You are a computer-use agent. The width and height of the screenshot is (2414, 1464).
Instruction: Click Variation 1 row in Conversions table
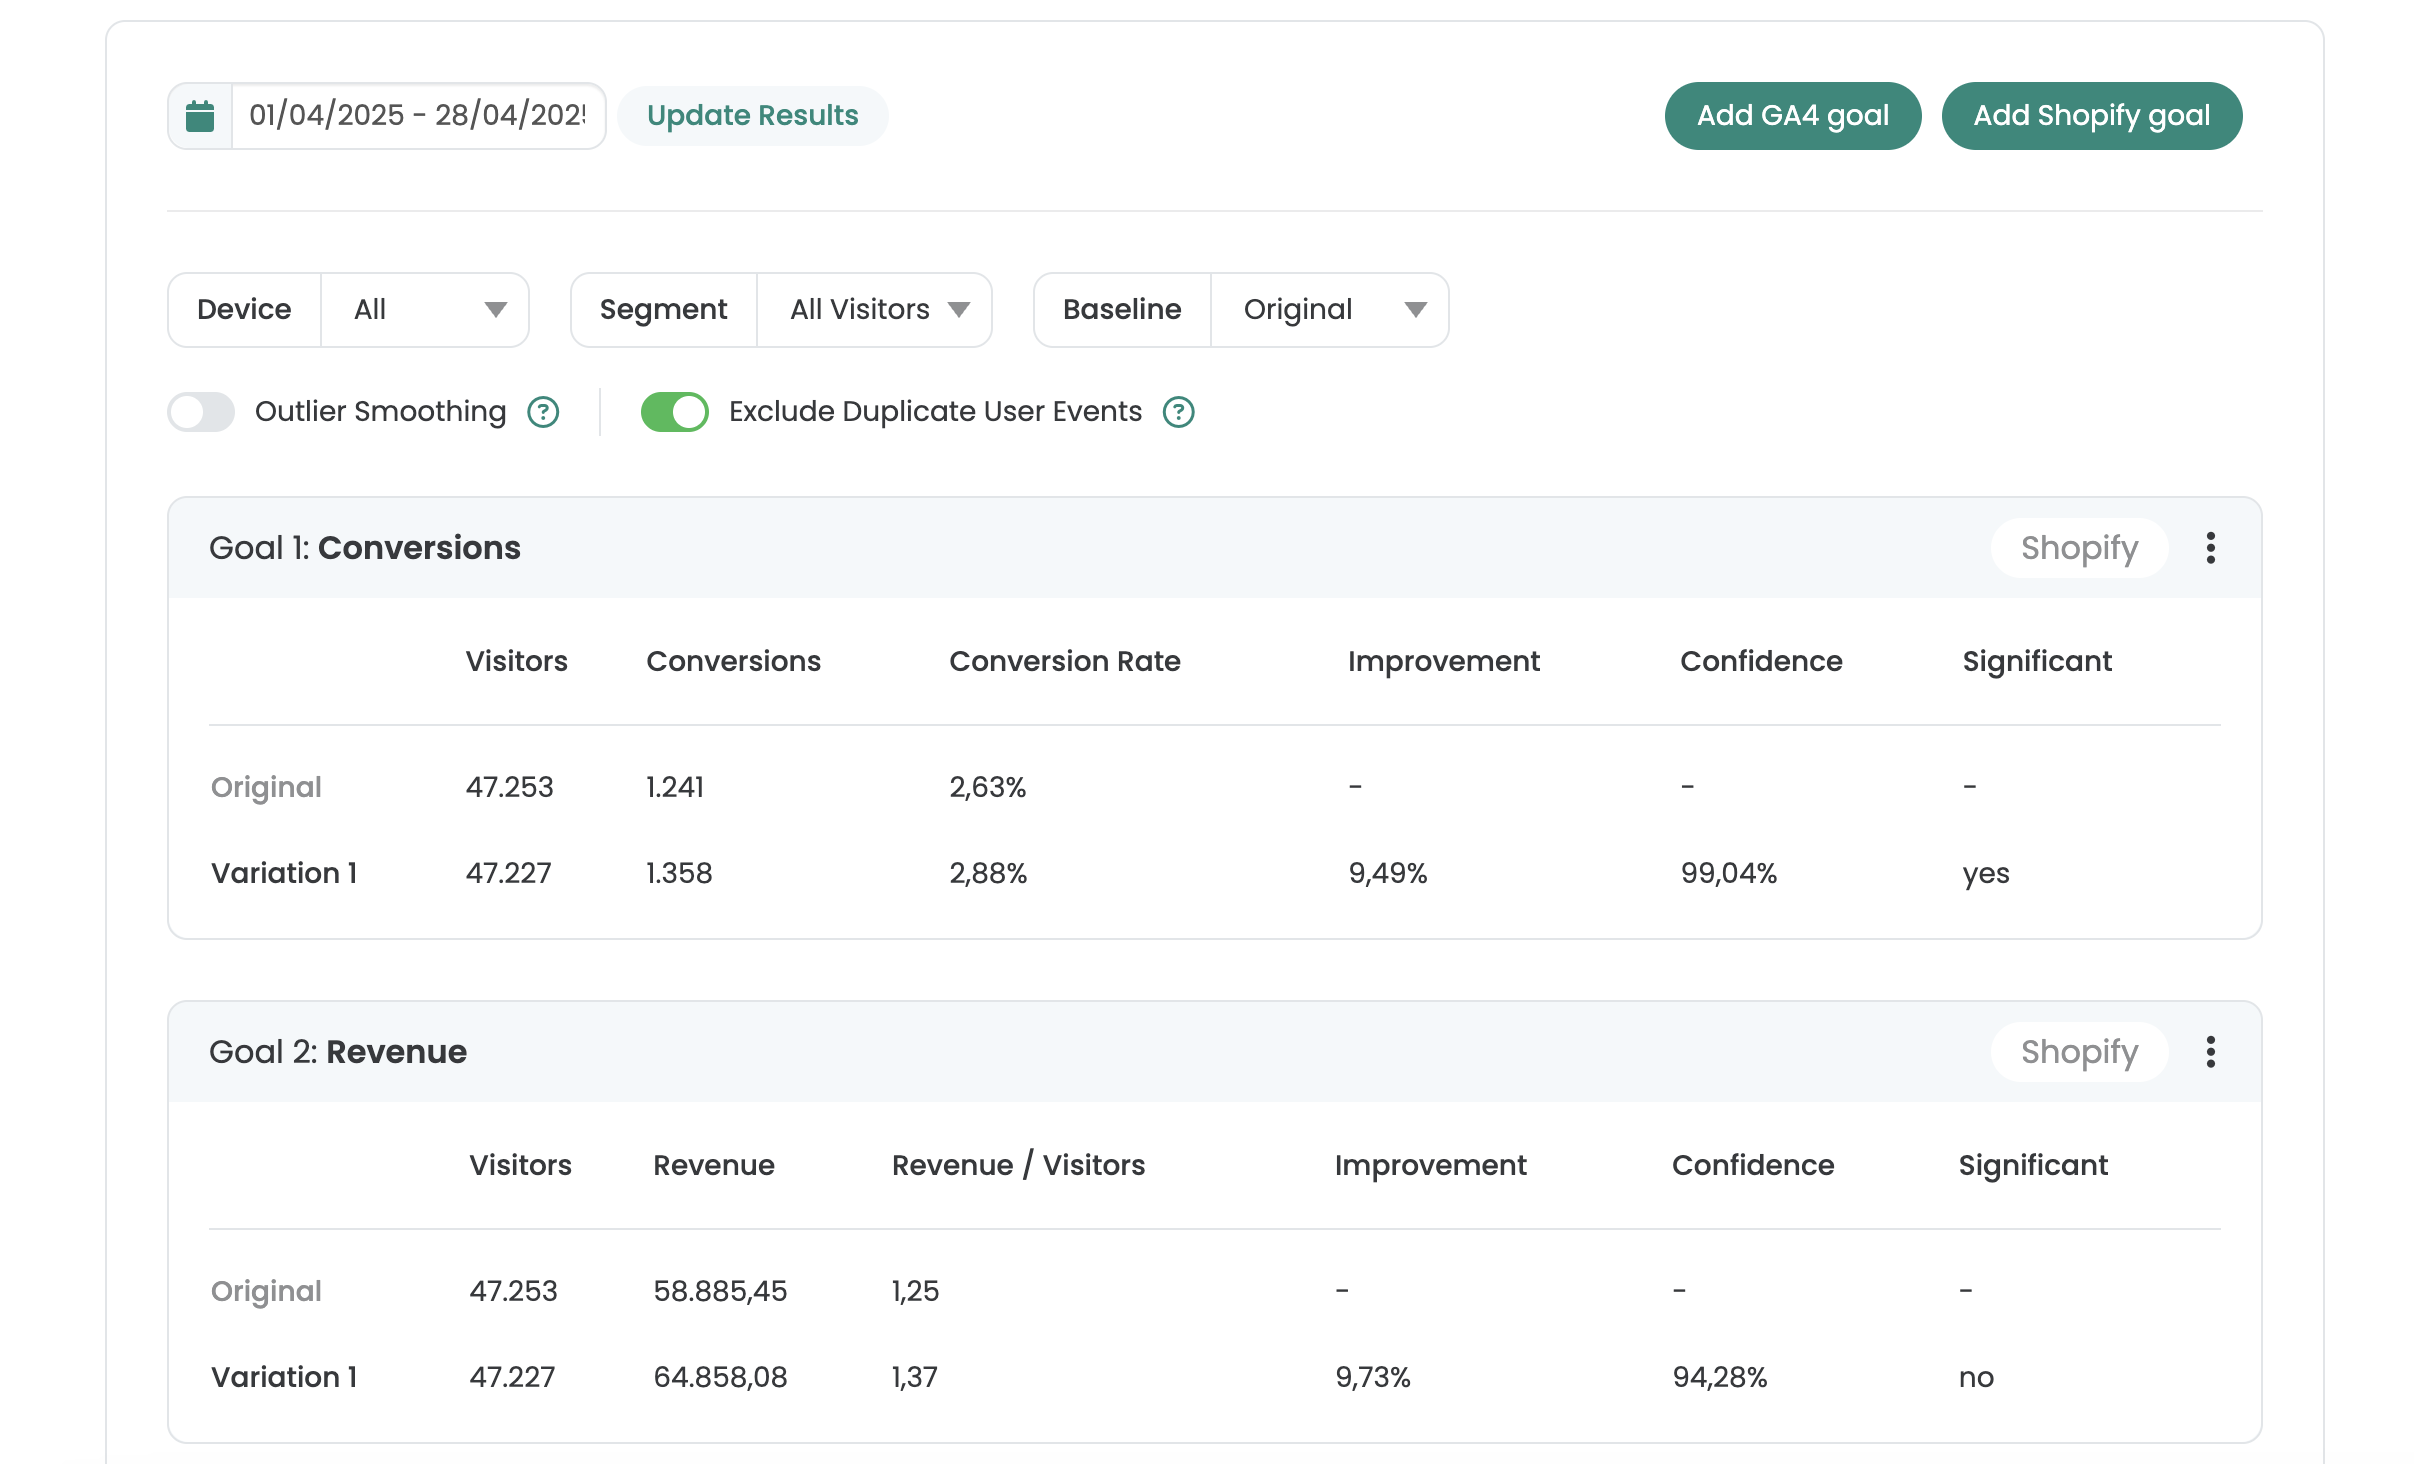point(284,873)
